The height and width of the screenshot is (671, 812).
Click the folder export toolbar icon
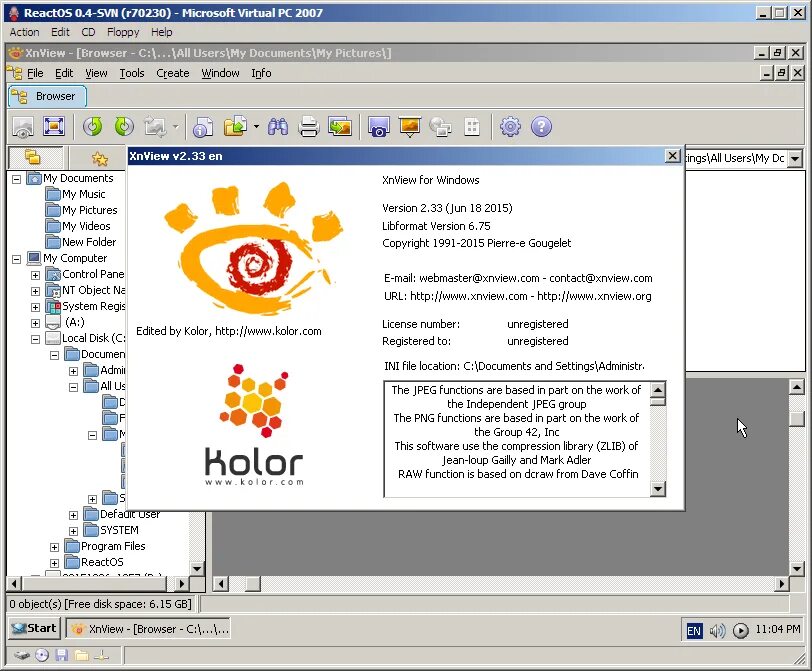[236, 127]
